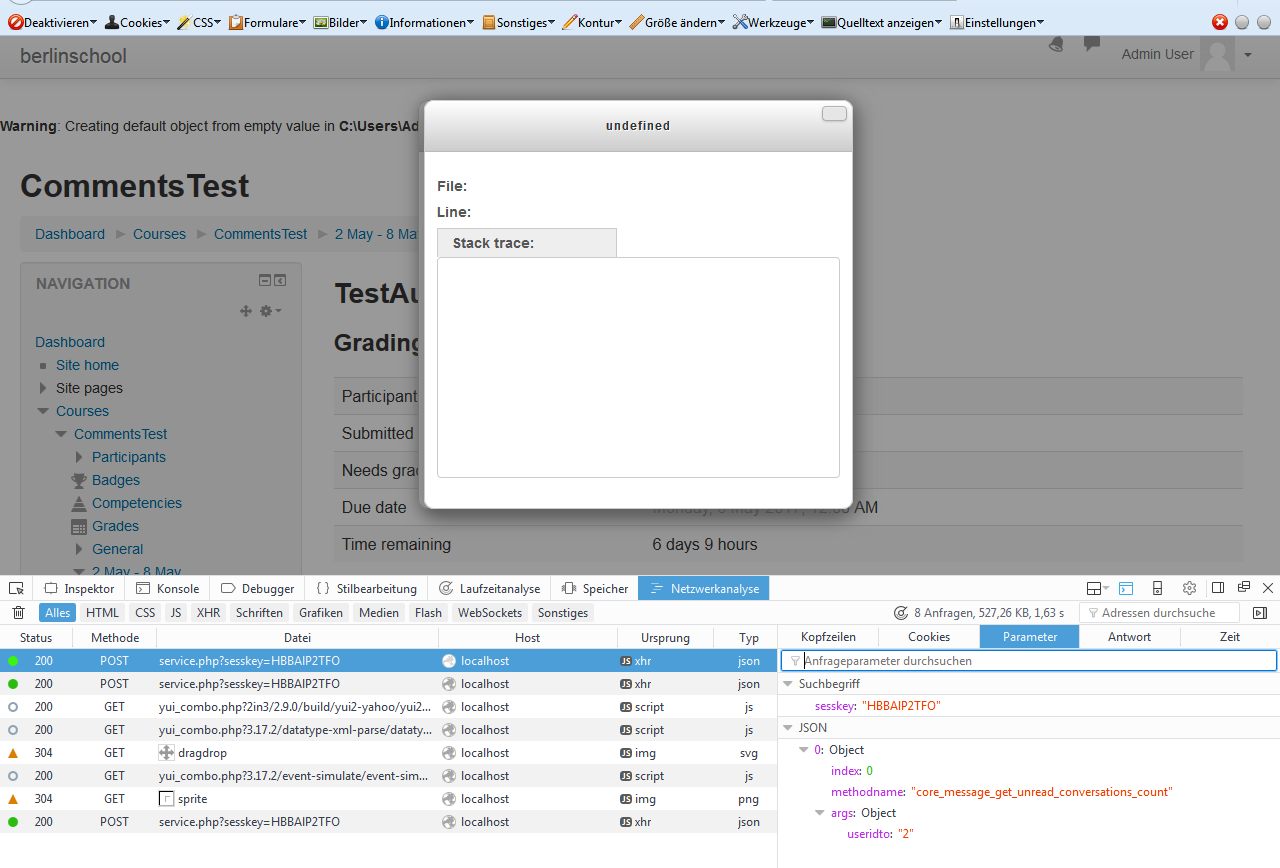Toggle the Schriften network filter
The width and height of the screenshot is (1280, 868).
click(x=260, y=612)
